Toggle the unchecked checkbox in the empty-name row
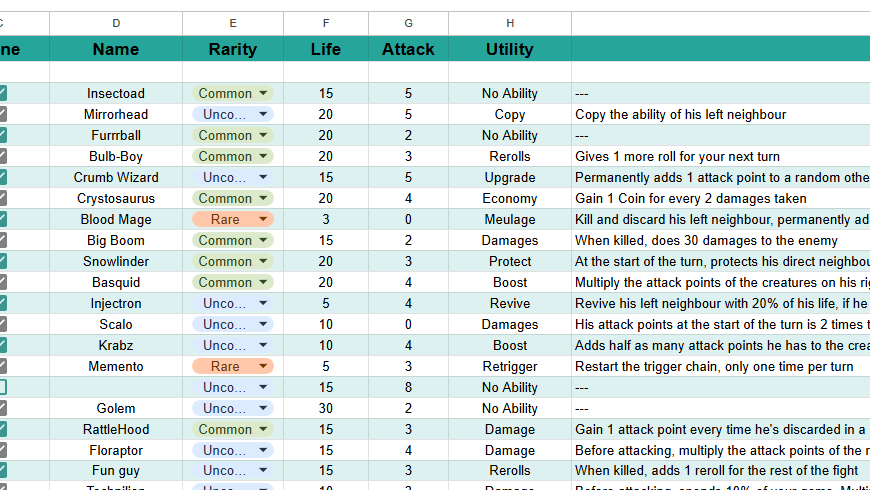This screenshot has width=870, height=490. [x=3, y=387]
